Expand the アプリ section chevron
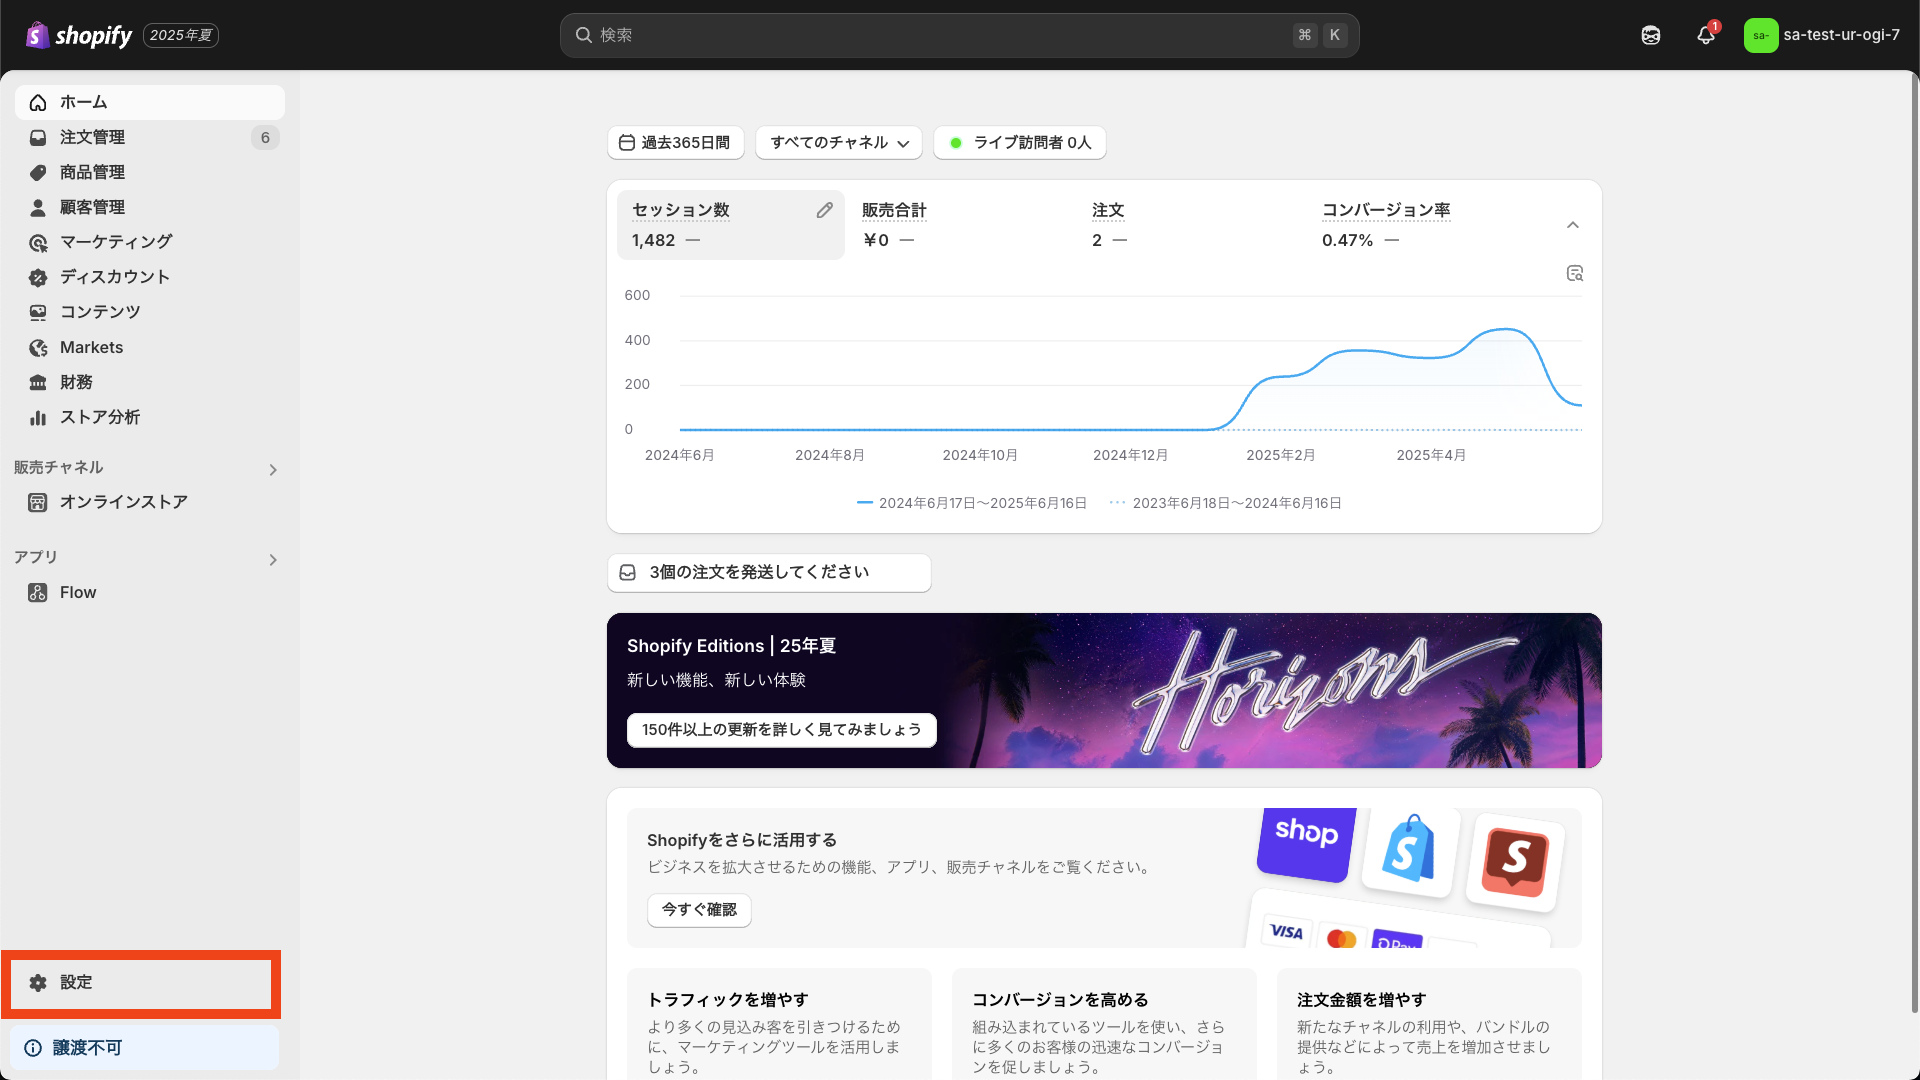This screenshot has height=1080, width=1920. coord(272,559)
